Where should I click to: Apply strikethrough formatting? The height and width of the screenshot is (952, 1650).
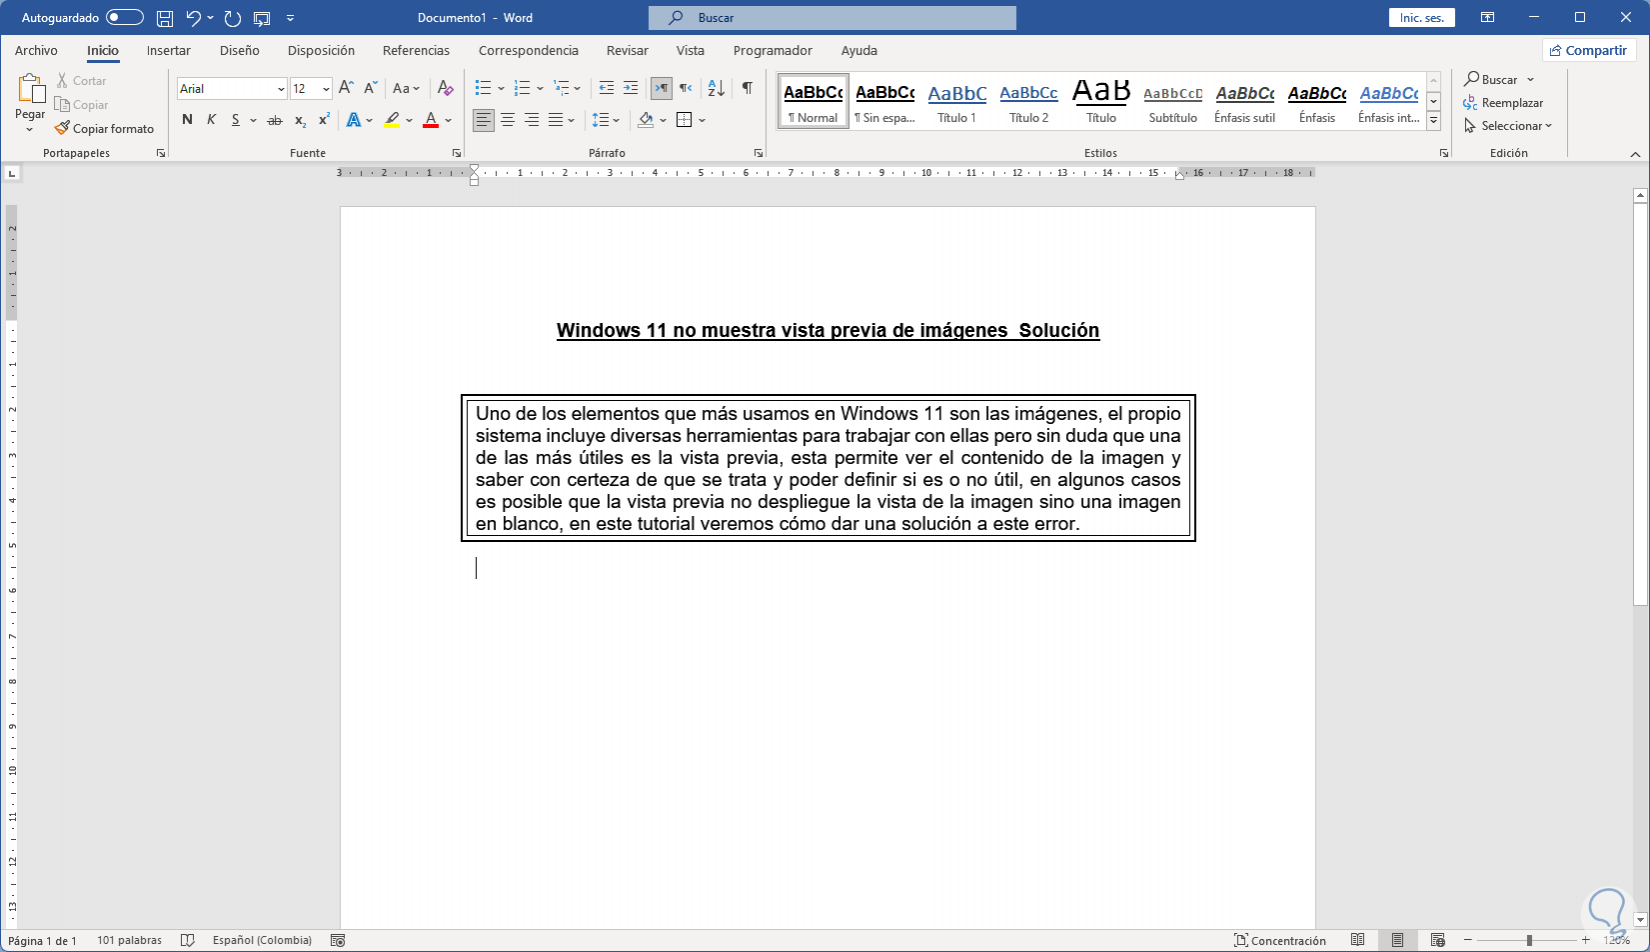[275, 120]
